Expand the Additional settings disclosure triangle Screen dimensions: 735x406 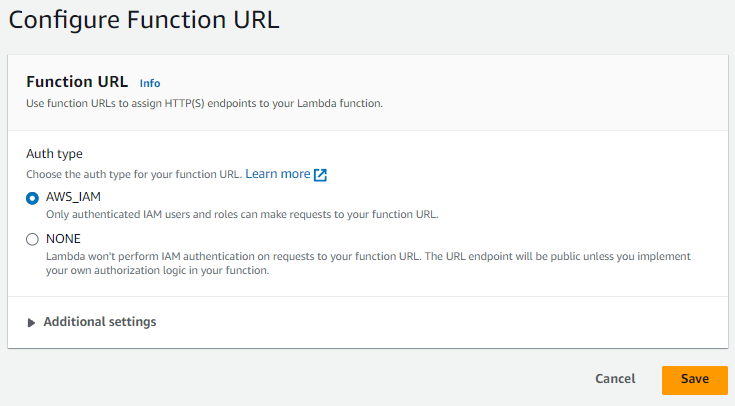(x=31, y=323)
